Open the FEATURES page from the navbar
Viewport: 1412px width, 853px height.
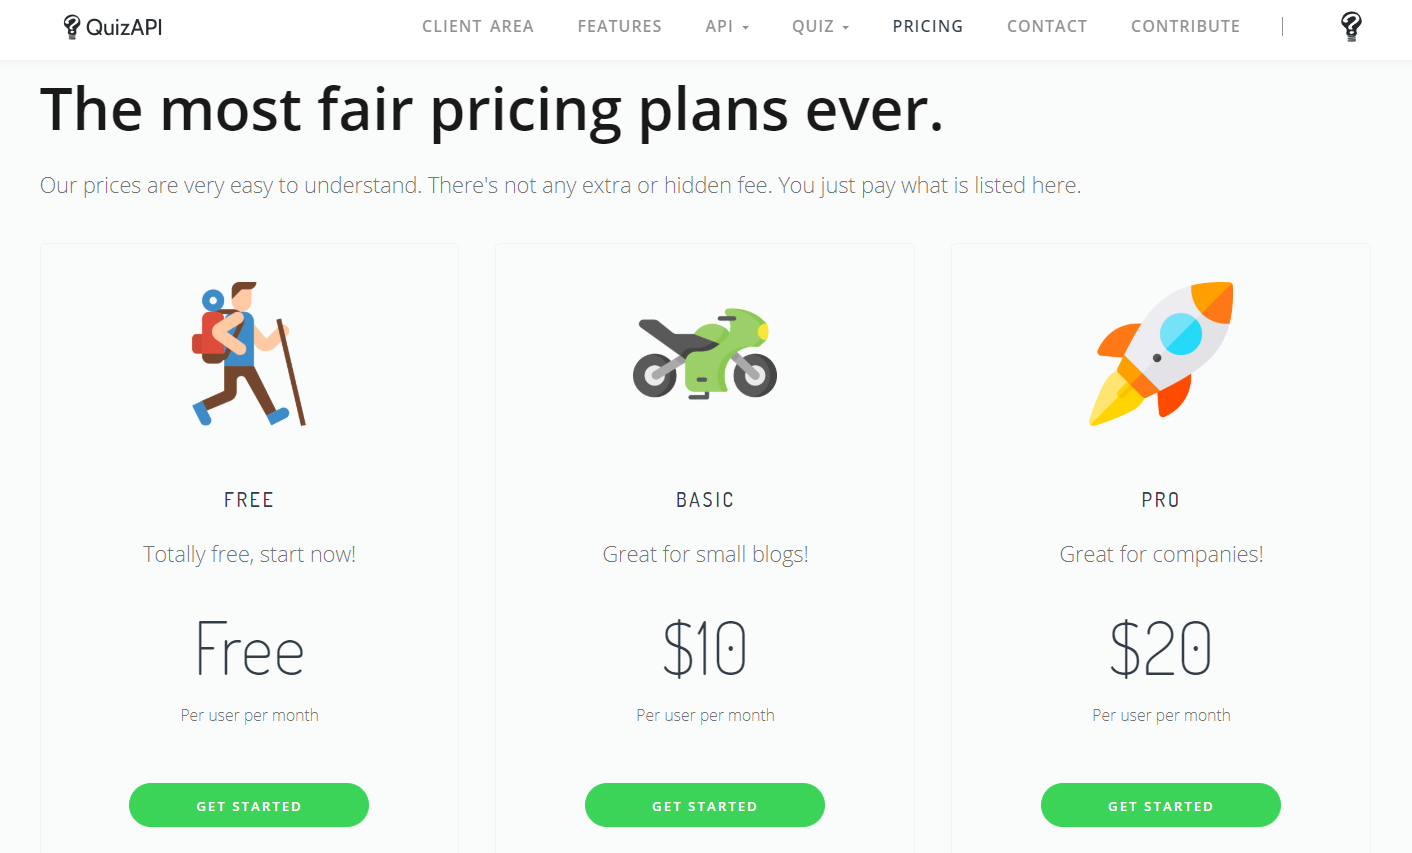[x=619, y=27]
